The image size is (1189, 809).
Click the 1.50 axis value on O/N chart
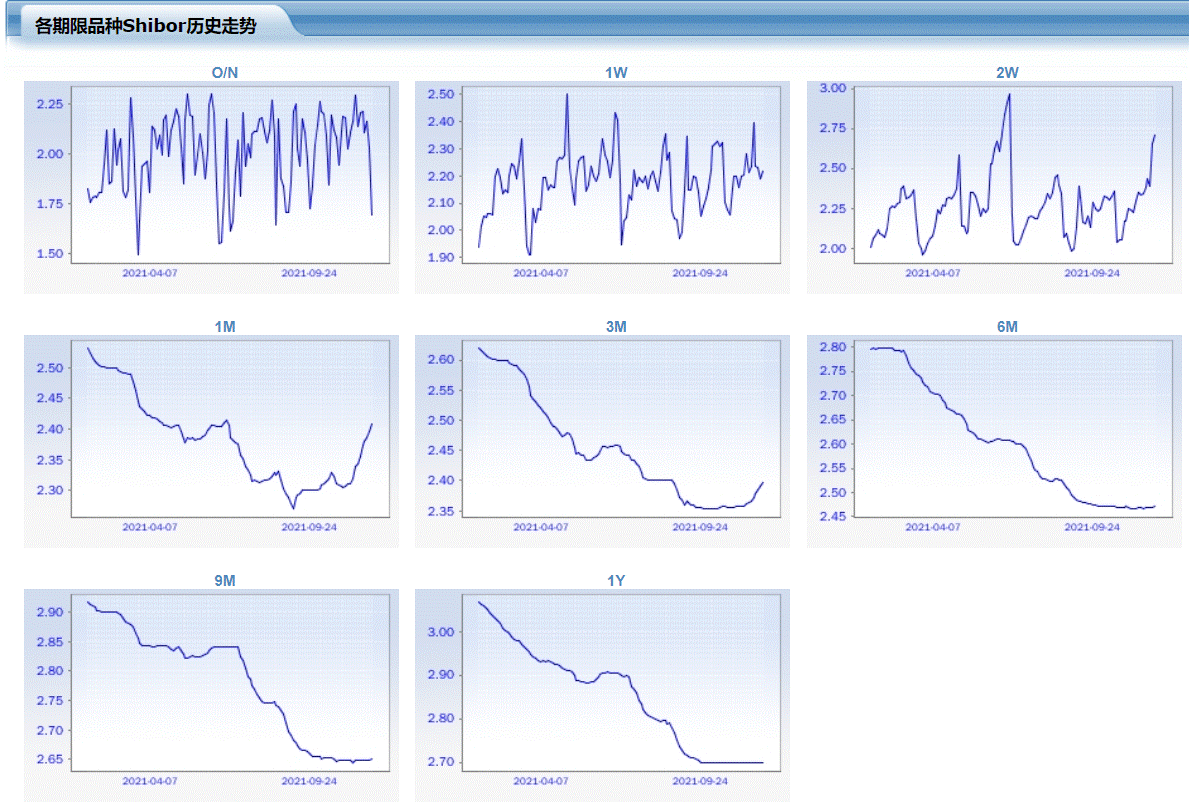coord(50,253)
